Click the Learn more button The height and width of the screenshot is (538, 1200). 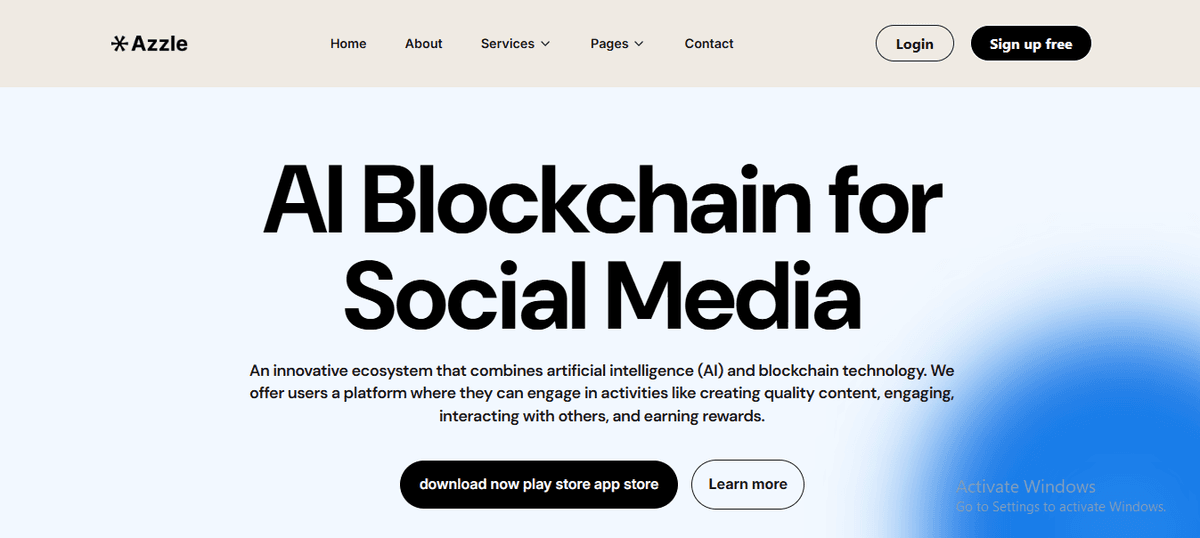(747, 484)
